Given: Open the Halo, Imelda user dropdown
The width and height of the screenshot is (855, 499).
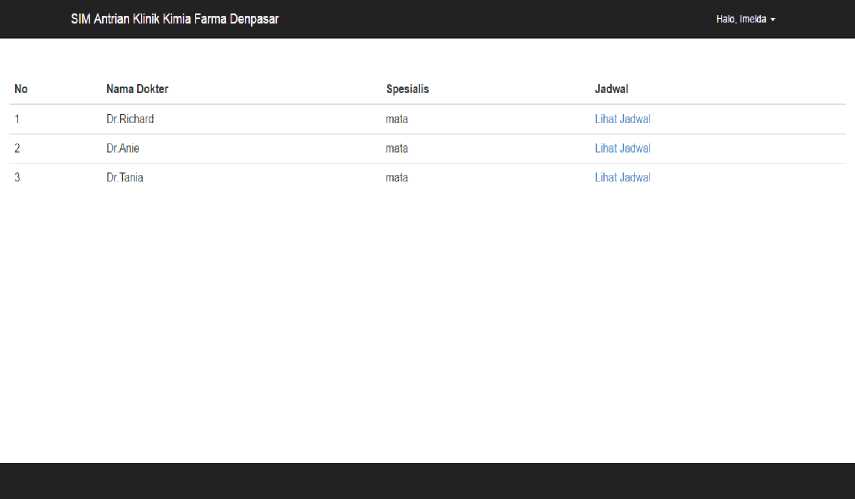Looking at the screenshot, I should 745,19.
